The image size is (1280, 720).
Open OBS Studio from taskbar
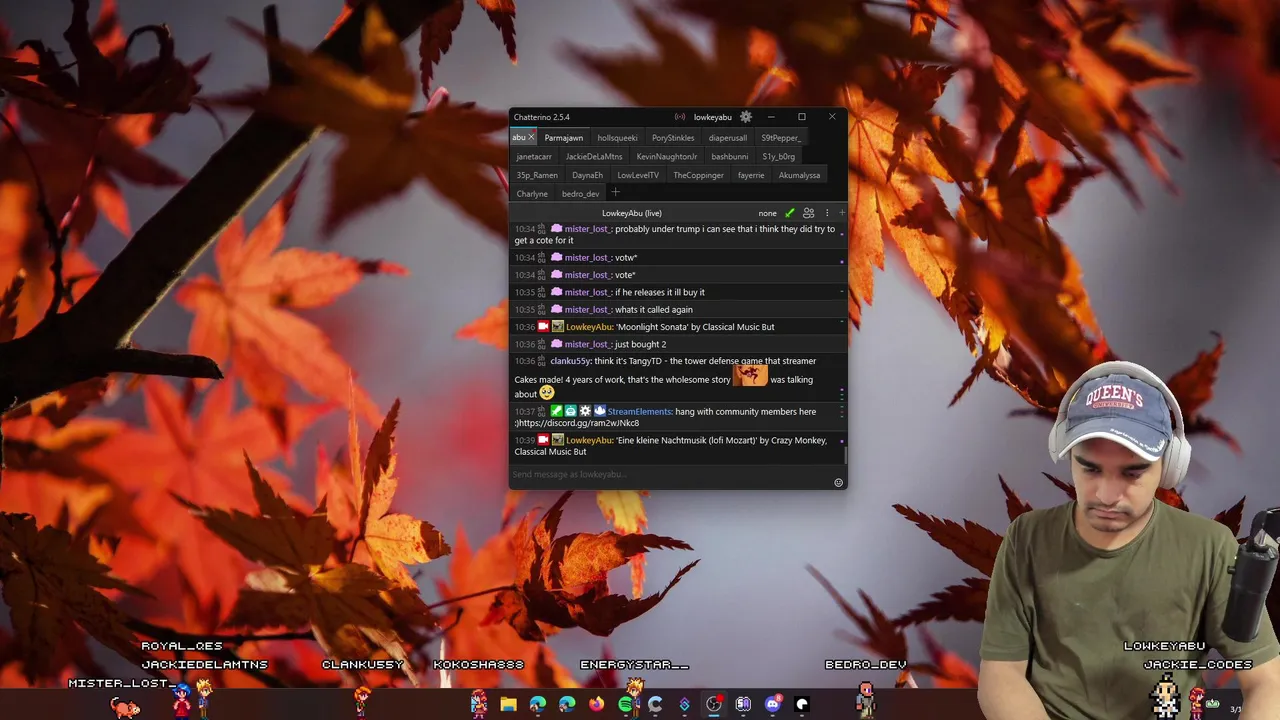[714, 704]
